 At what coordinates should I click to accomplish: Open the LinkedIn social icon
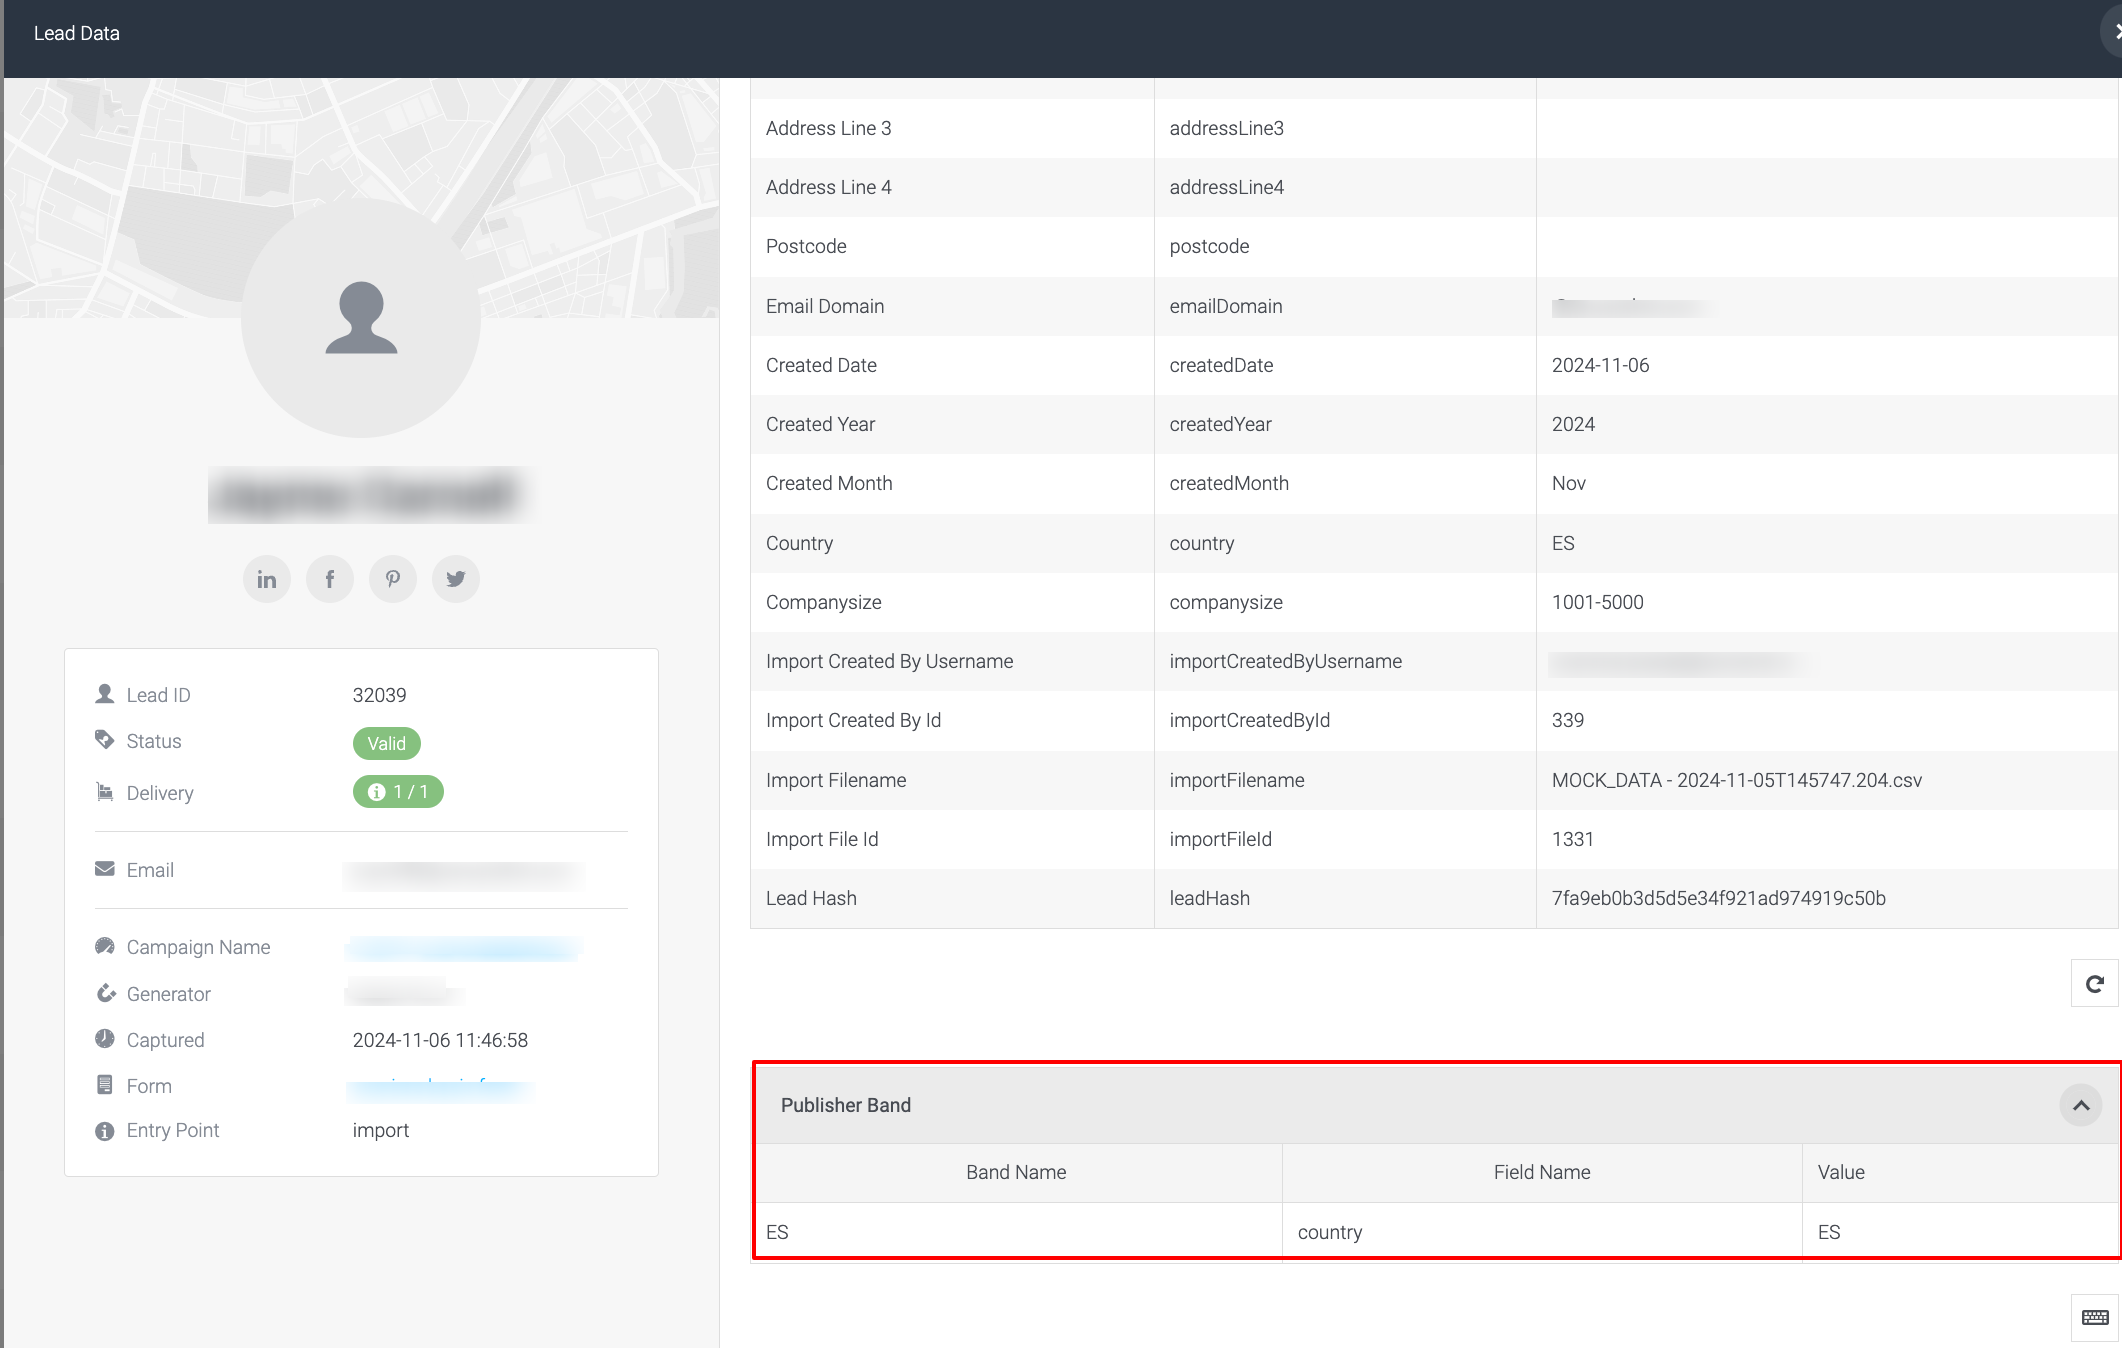coord(267,579)
